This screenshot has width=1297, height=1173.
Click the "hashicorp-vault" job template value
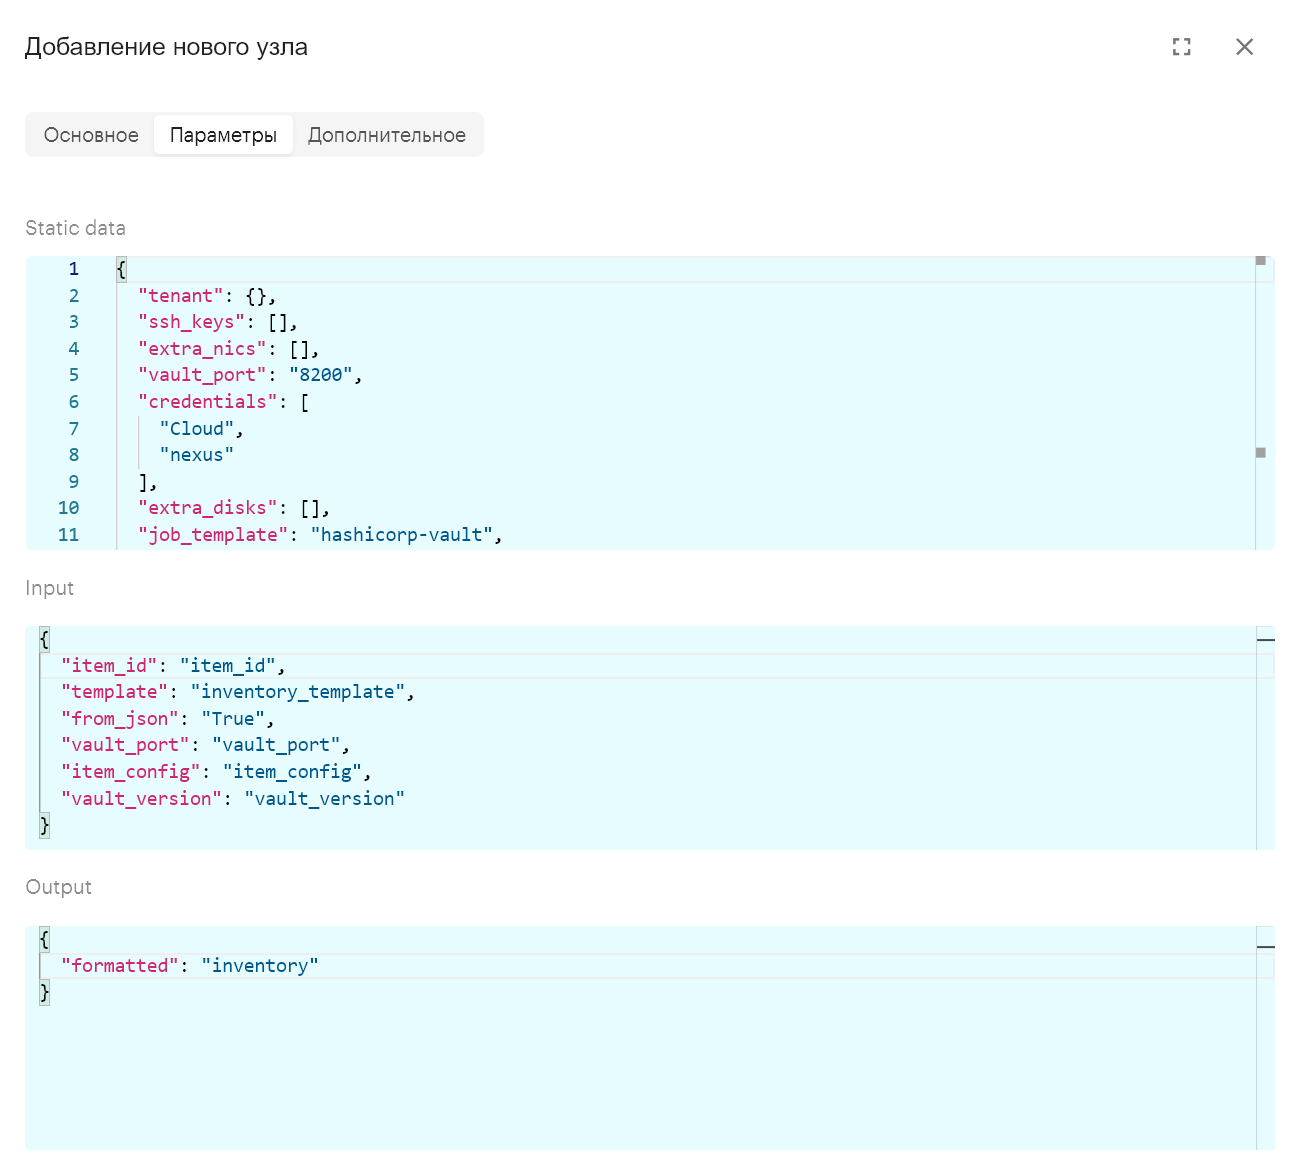pos(401,535)
